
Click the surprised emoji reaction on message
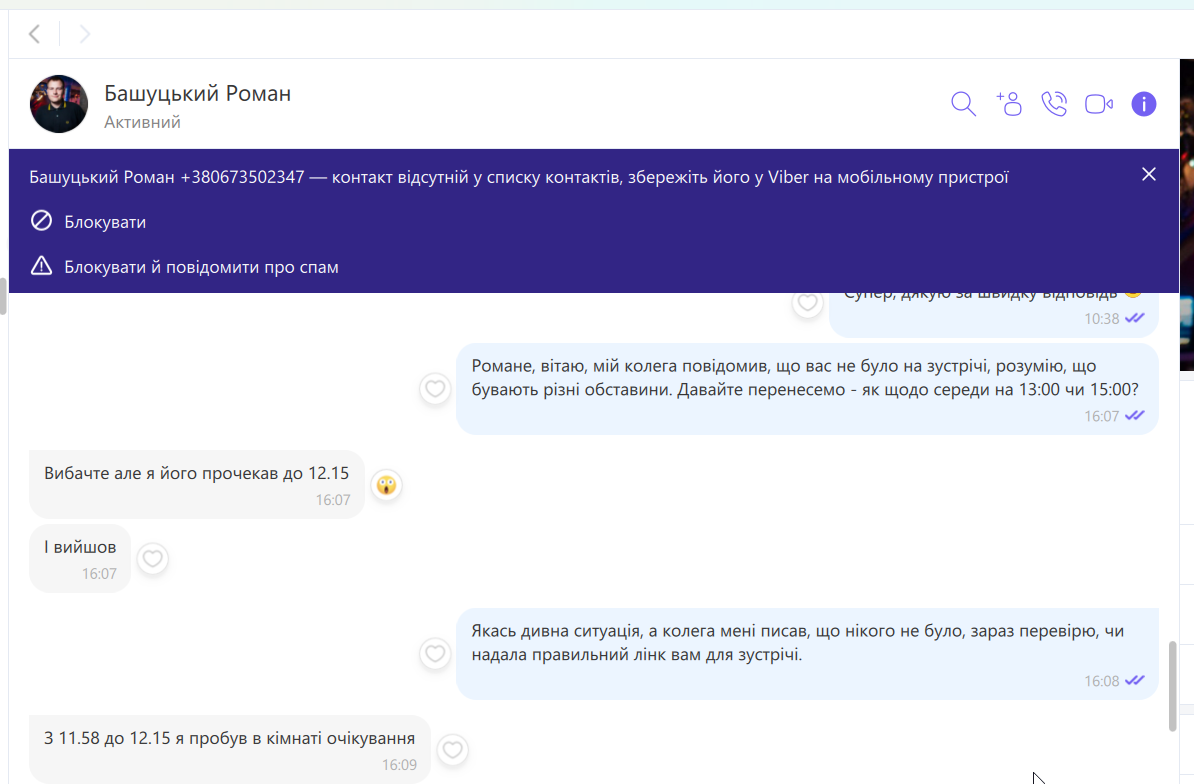[386, 485]
